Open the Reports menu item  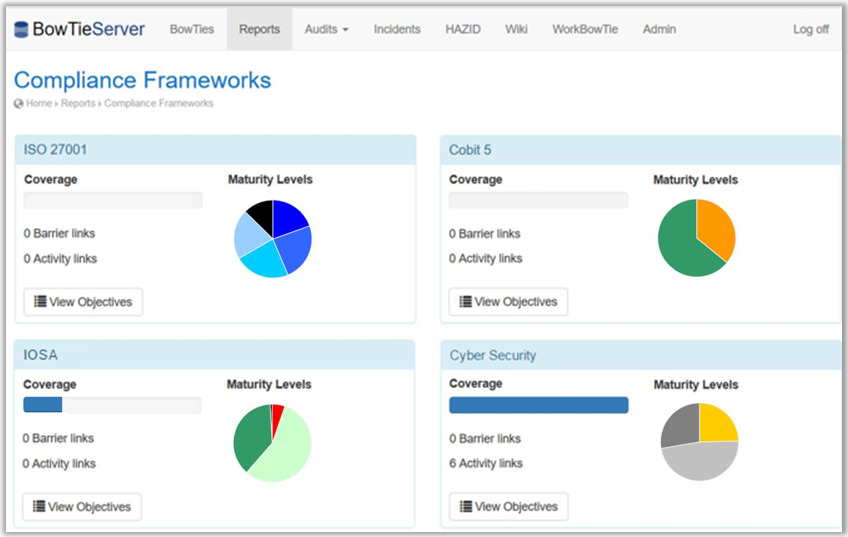tap(259, 29)
